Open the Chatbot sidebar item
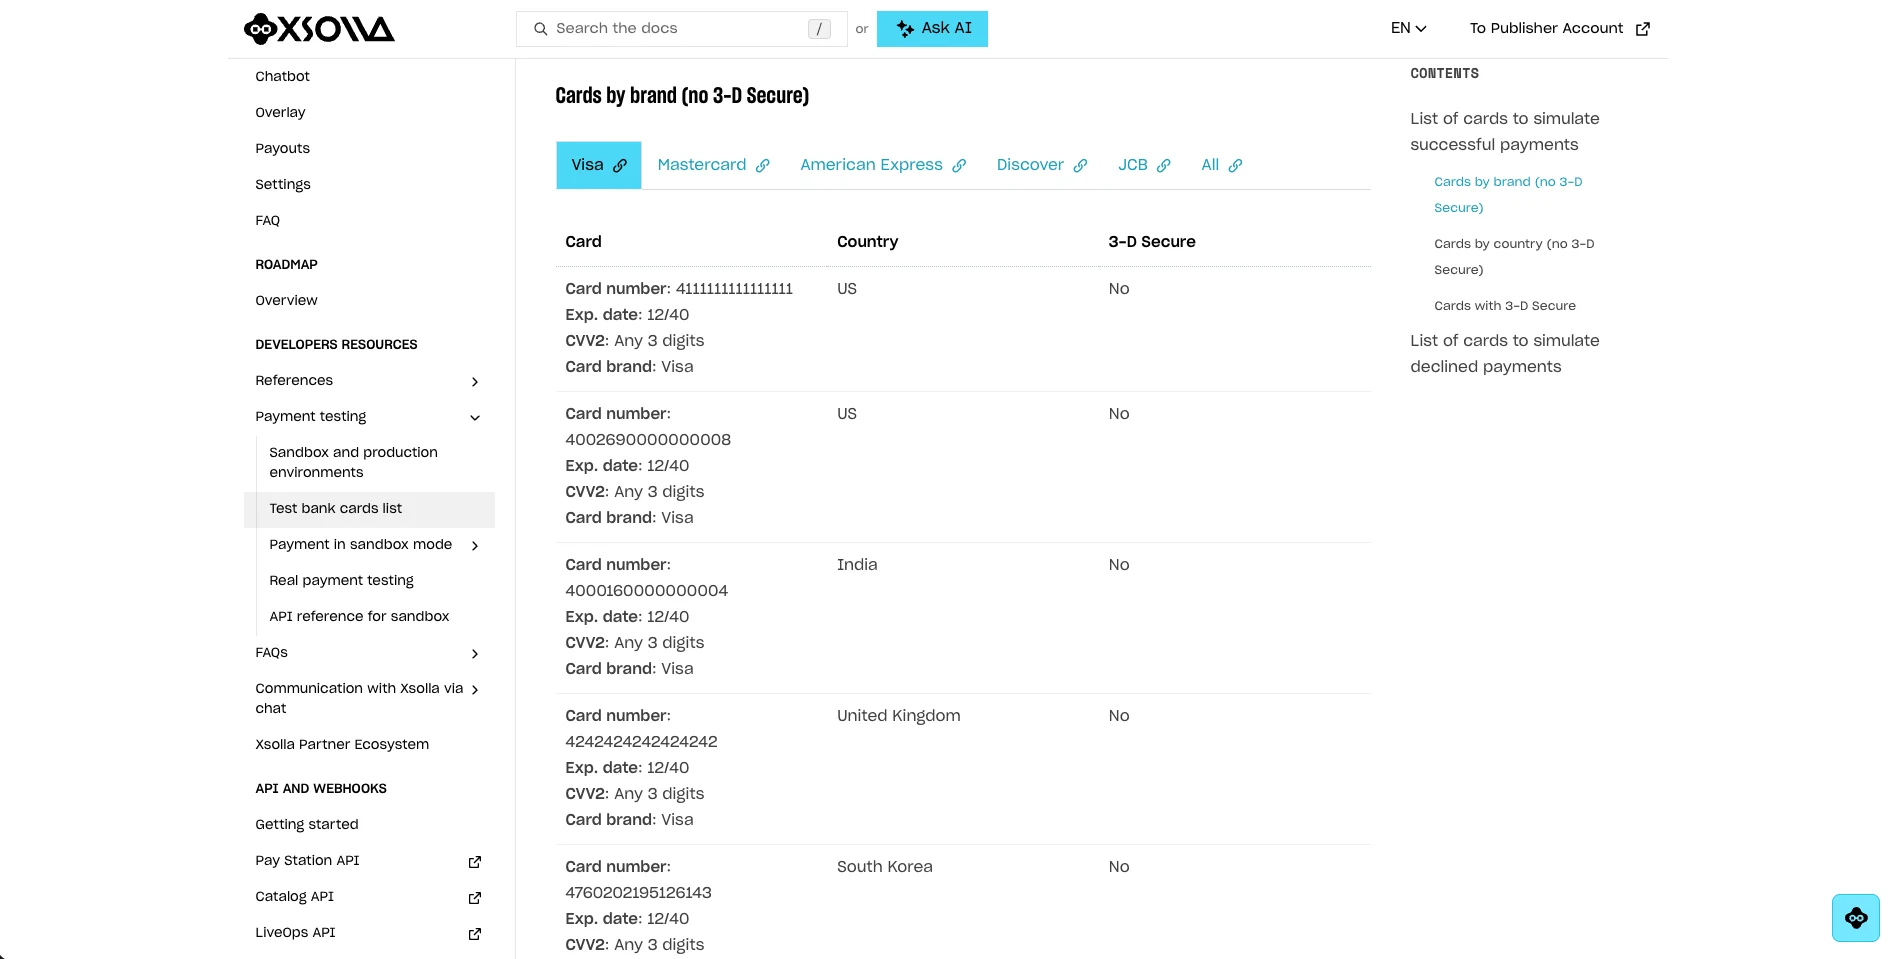Screen dimensions: 1896x959 282,76
